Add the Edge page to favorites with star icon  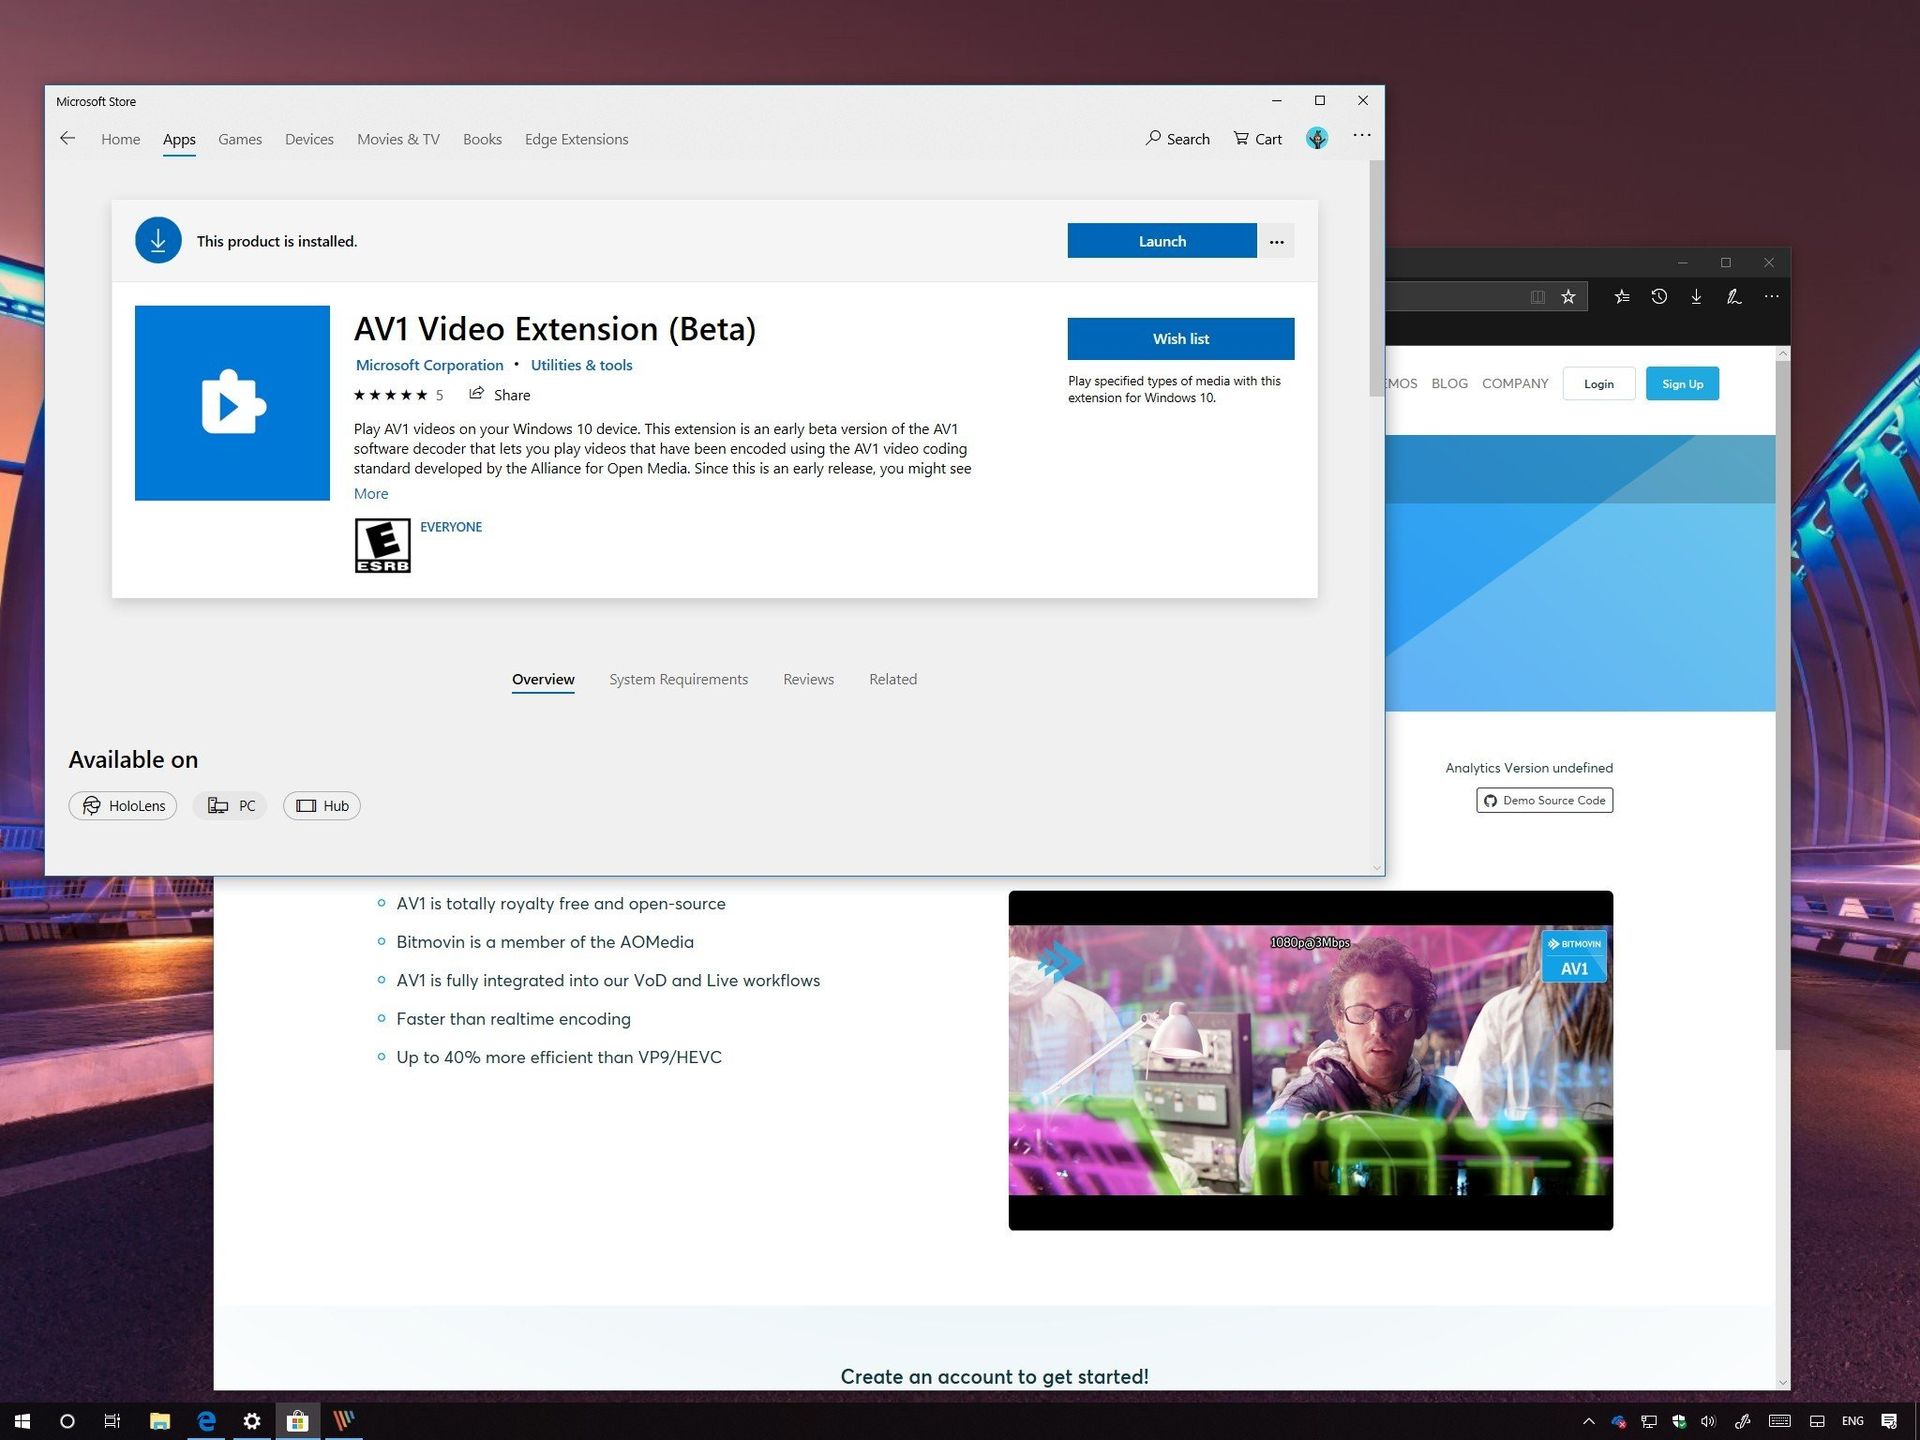pyautogui.click(x=1567, y=296)
